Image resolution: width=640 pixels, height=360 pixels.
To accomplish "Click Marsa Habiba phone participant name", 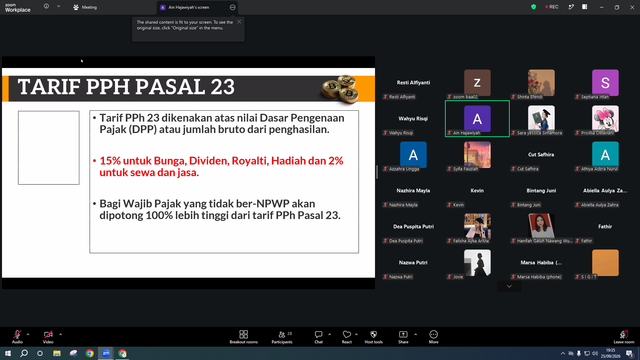I will coord(541,262).
